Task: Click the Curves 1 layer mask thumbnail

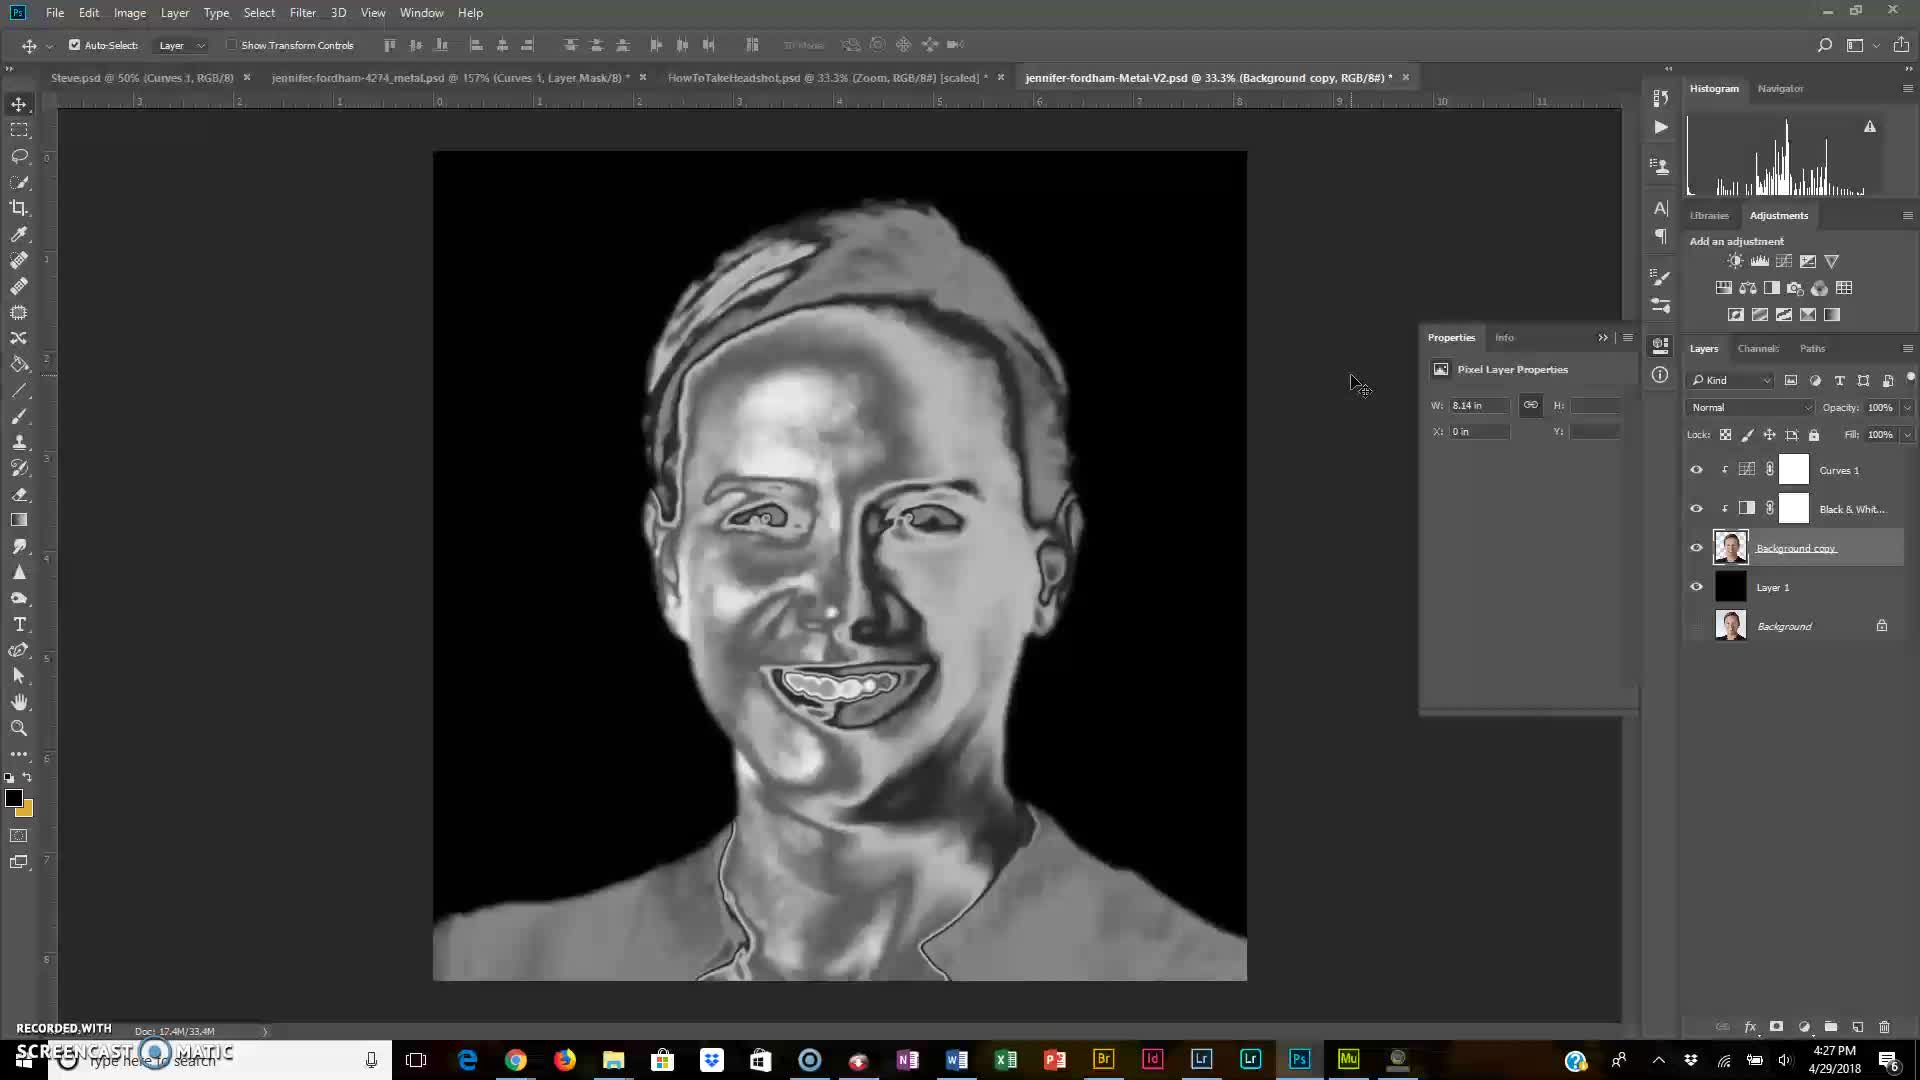Action: (x=1794, y=470)
